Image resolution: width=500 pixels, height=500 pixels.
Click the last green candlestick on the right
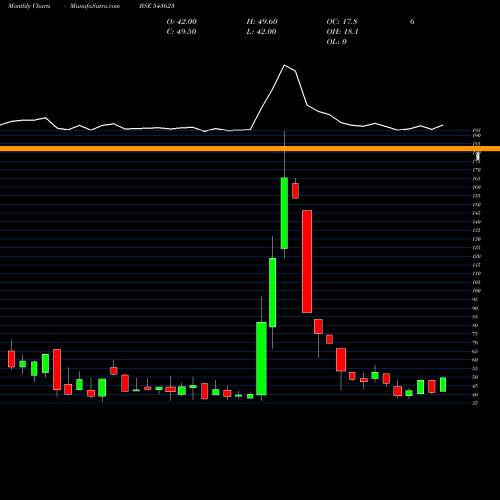tap(443, 384)
